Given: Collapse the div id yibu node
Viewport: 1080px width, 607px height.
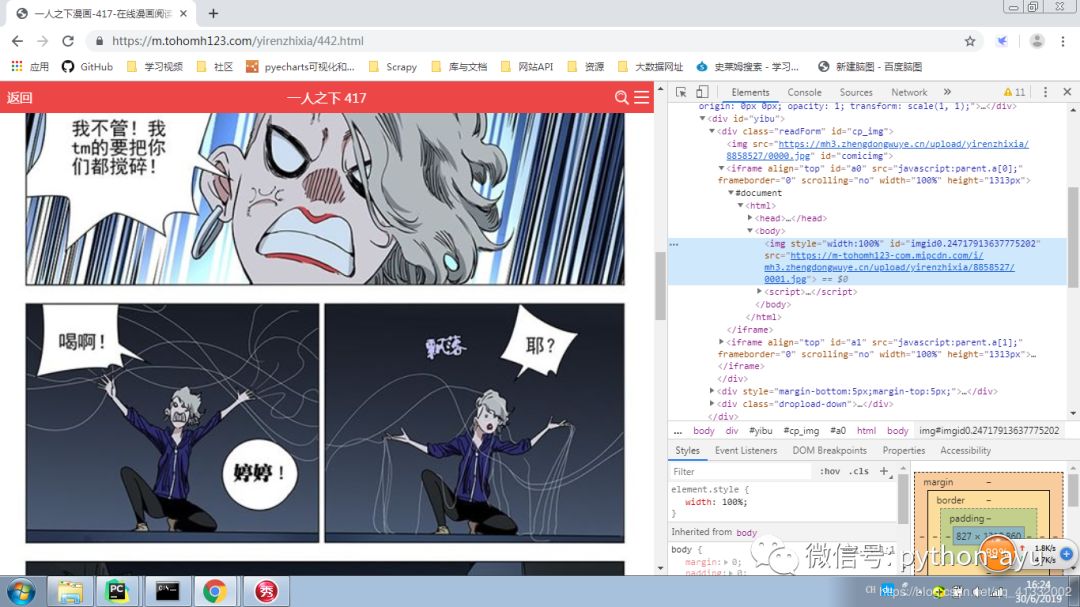Looking at the screenshot, I should coord(703,119).
